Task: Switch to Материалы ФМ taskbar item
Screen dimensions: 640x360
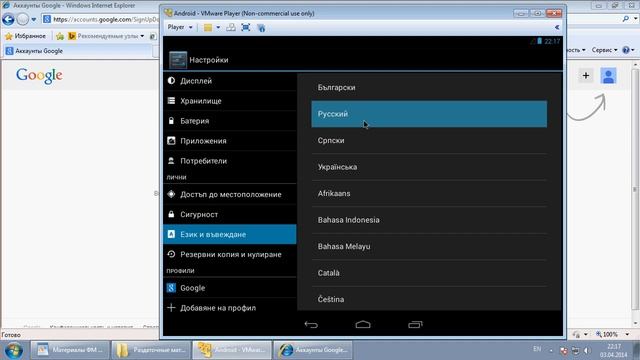Action: [71, 350]
